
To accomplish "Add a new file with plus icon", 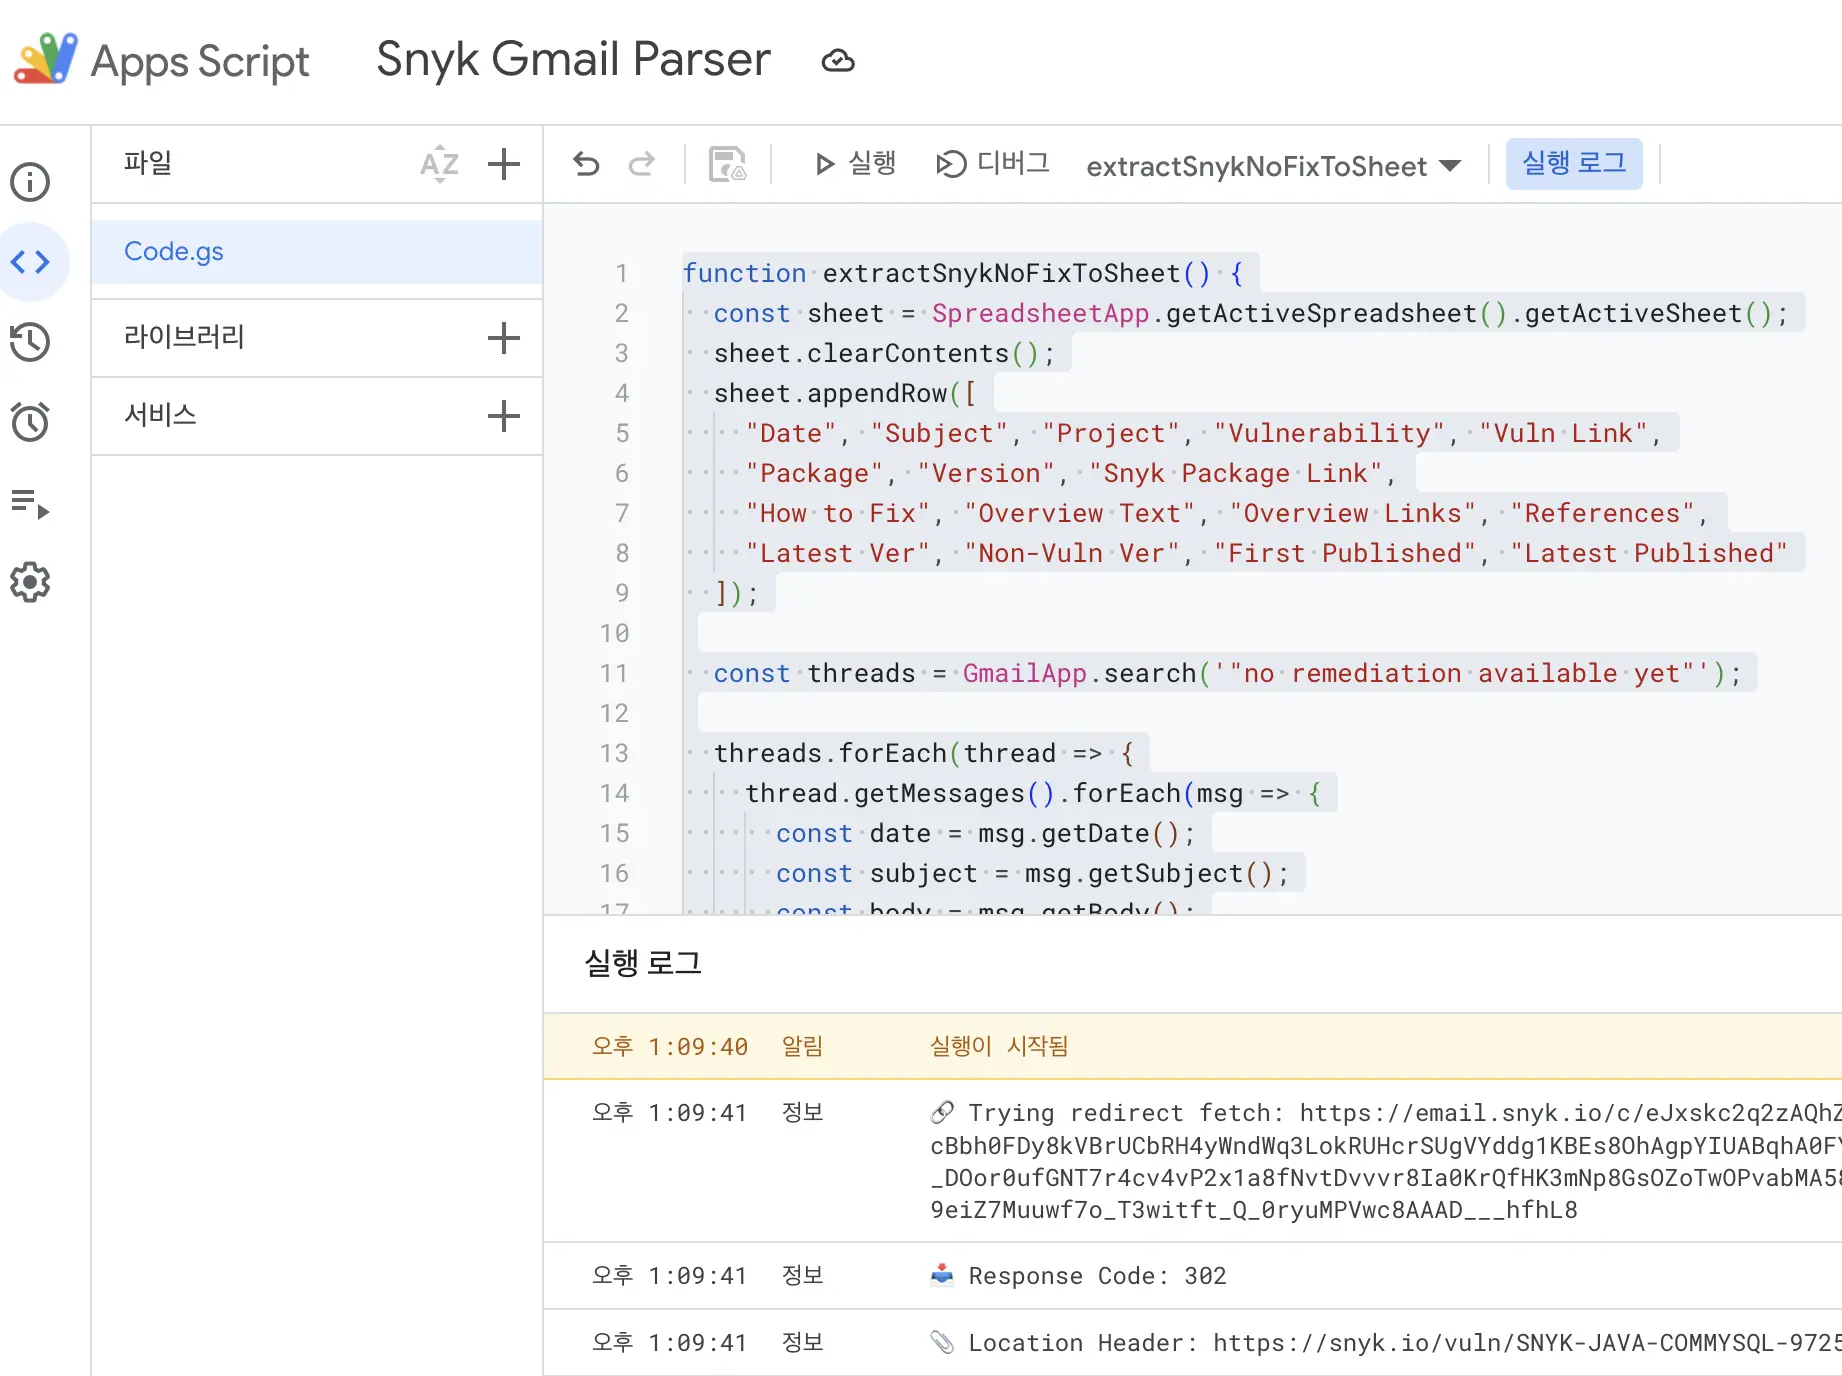I will [504, 164].
